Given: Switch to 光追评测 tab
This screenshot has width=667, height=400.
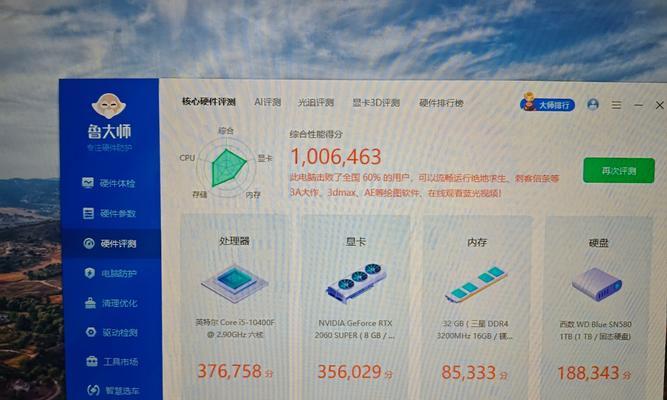Looking at the screenshot, I should (x=316, y=103).
